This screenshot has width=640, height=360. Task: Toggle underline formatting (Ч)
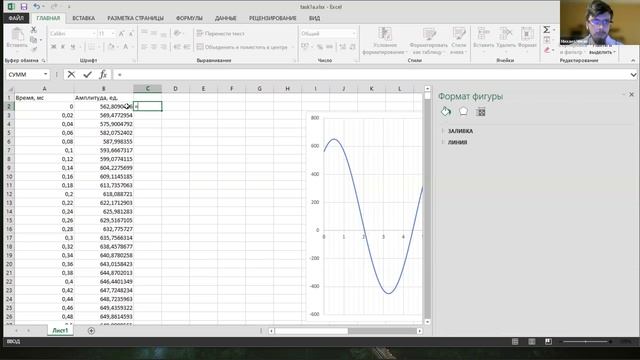(x=73, y=47)
